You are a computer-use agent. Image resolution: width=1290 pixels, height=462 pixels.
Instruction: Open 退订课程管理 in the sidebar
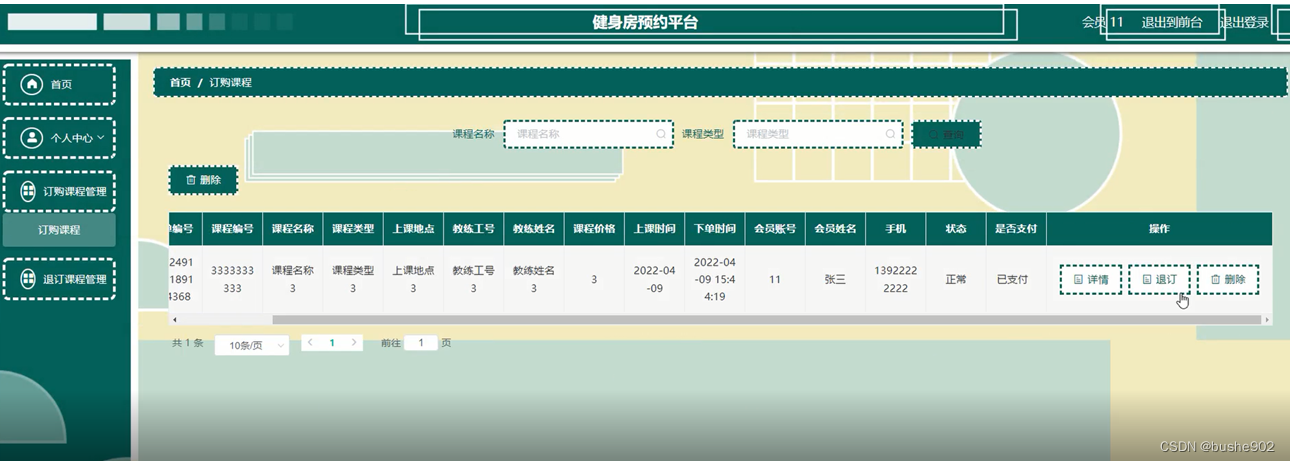(59, 279)
